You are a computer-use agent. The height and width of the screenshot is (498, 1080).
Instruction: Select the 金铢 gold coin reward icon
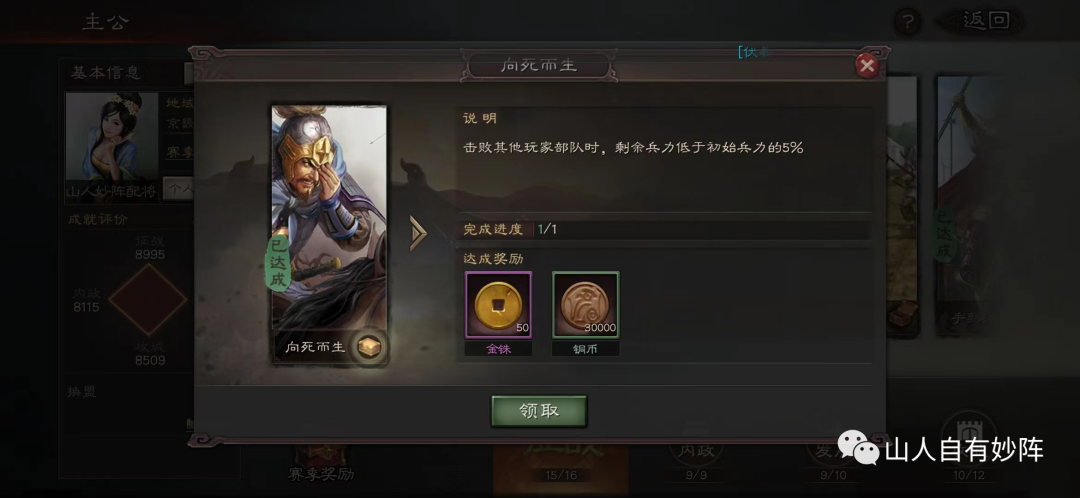point(498,304)
